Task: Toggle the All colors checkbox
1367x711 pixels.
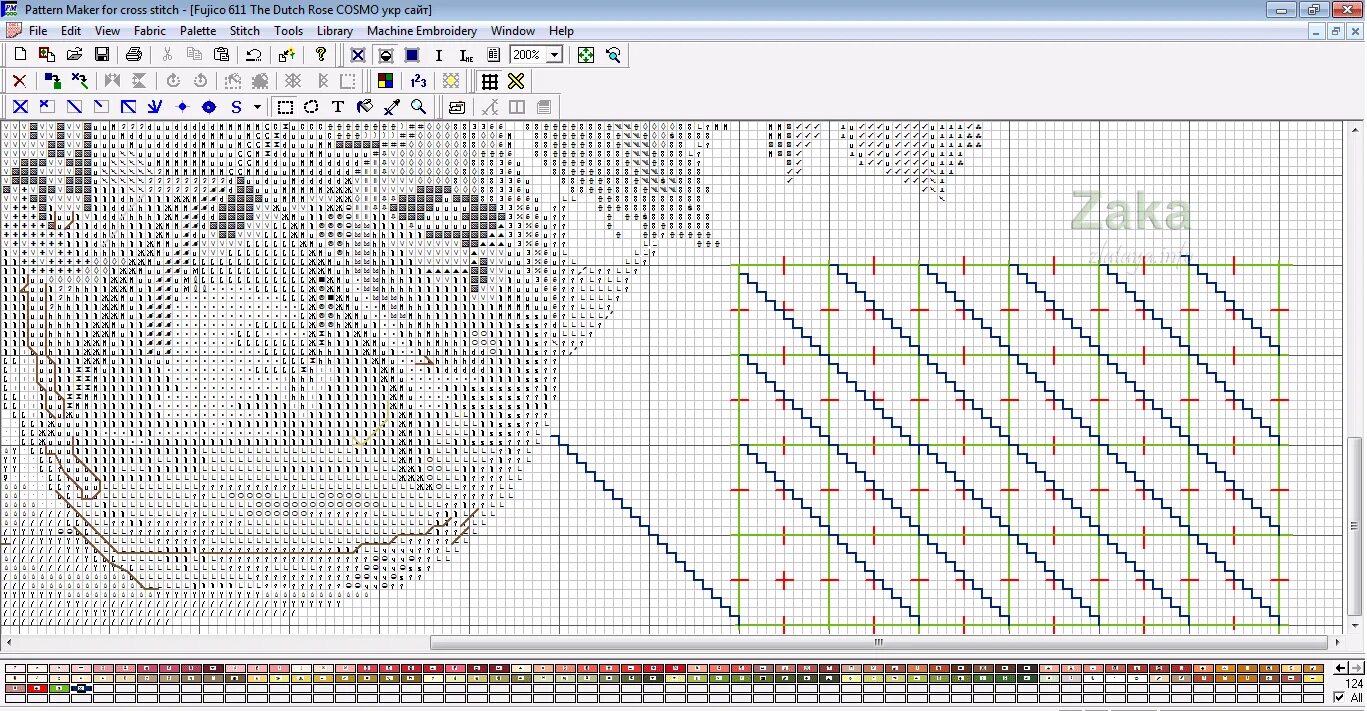Action: 1340,697
